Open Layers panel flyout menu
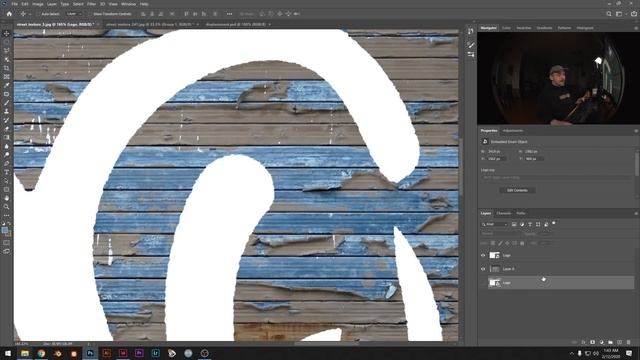The width and height of the screenshot is (640, 360). 636,213
